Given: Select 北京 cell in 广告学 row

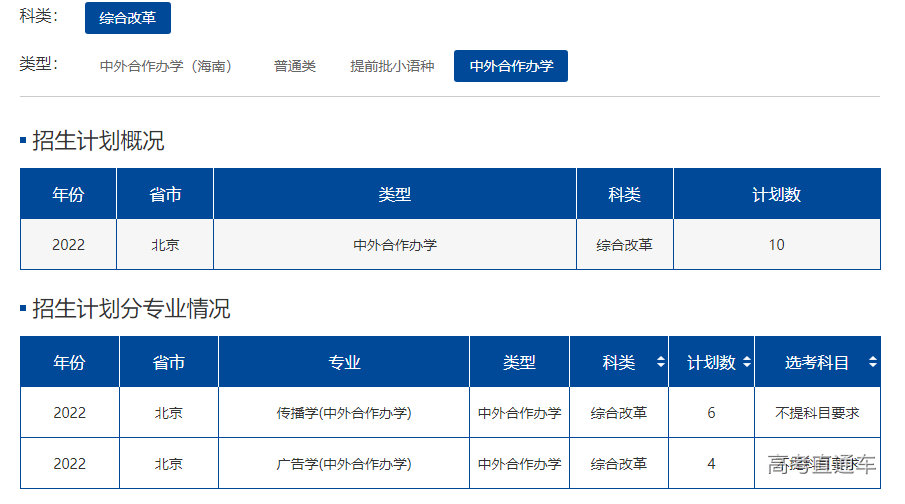Looking at the screenshot, I should tap(169, 464).
